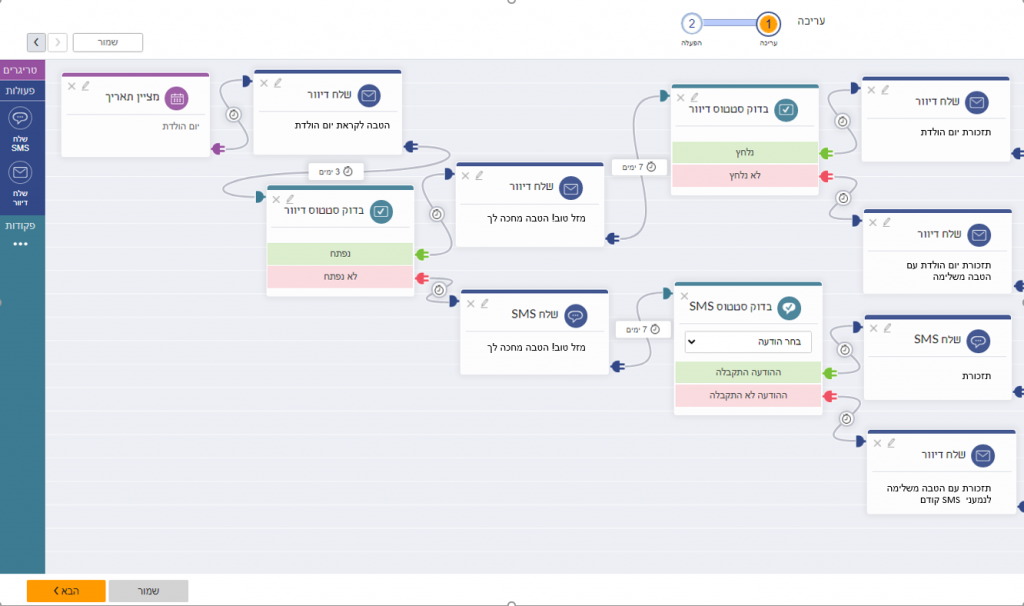The height and width of the screenshot is (606, 1024).
Task: Open the three-dots more menu under פקודות
Action: (21, 244)
